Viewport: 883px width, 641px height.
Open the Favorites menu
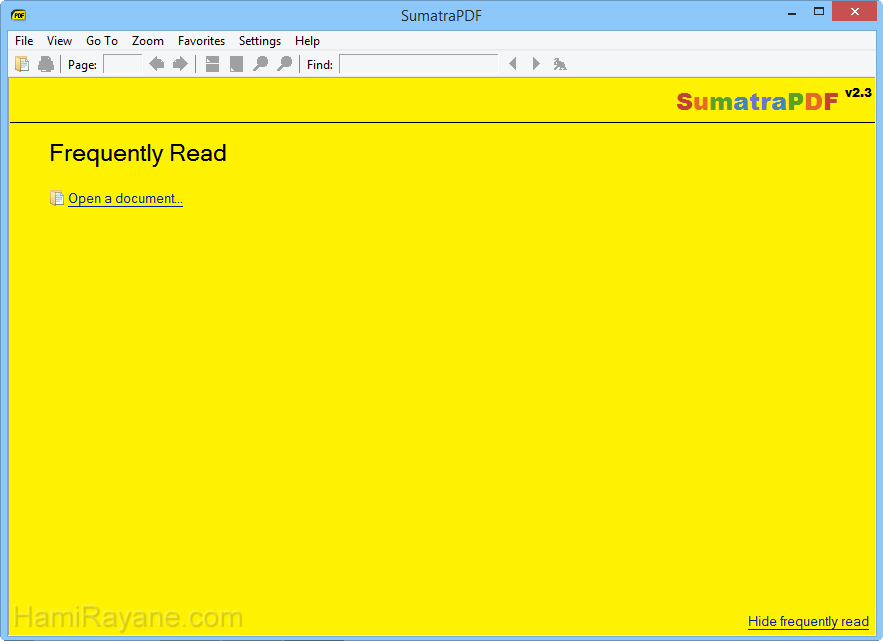pyautogui.click(x=201, y=41)
